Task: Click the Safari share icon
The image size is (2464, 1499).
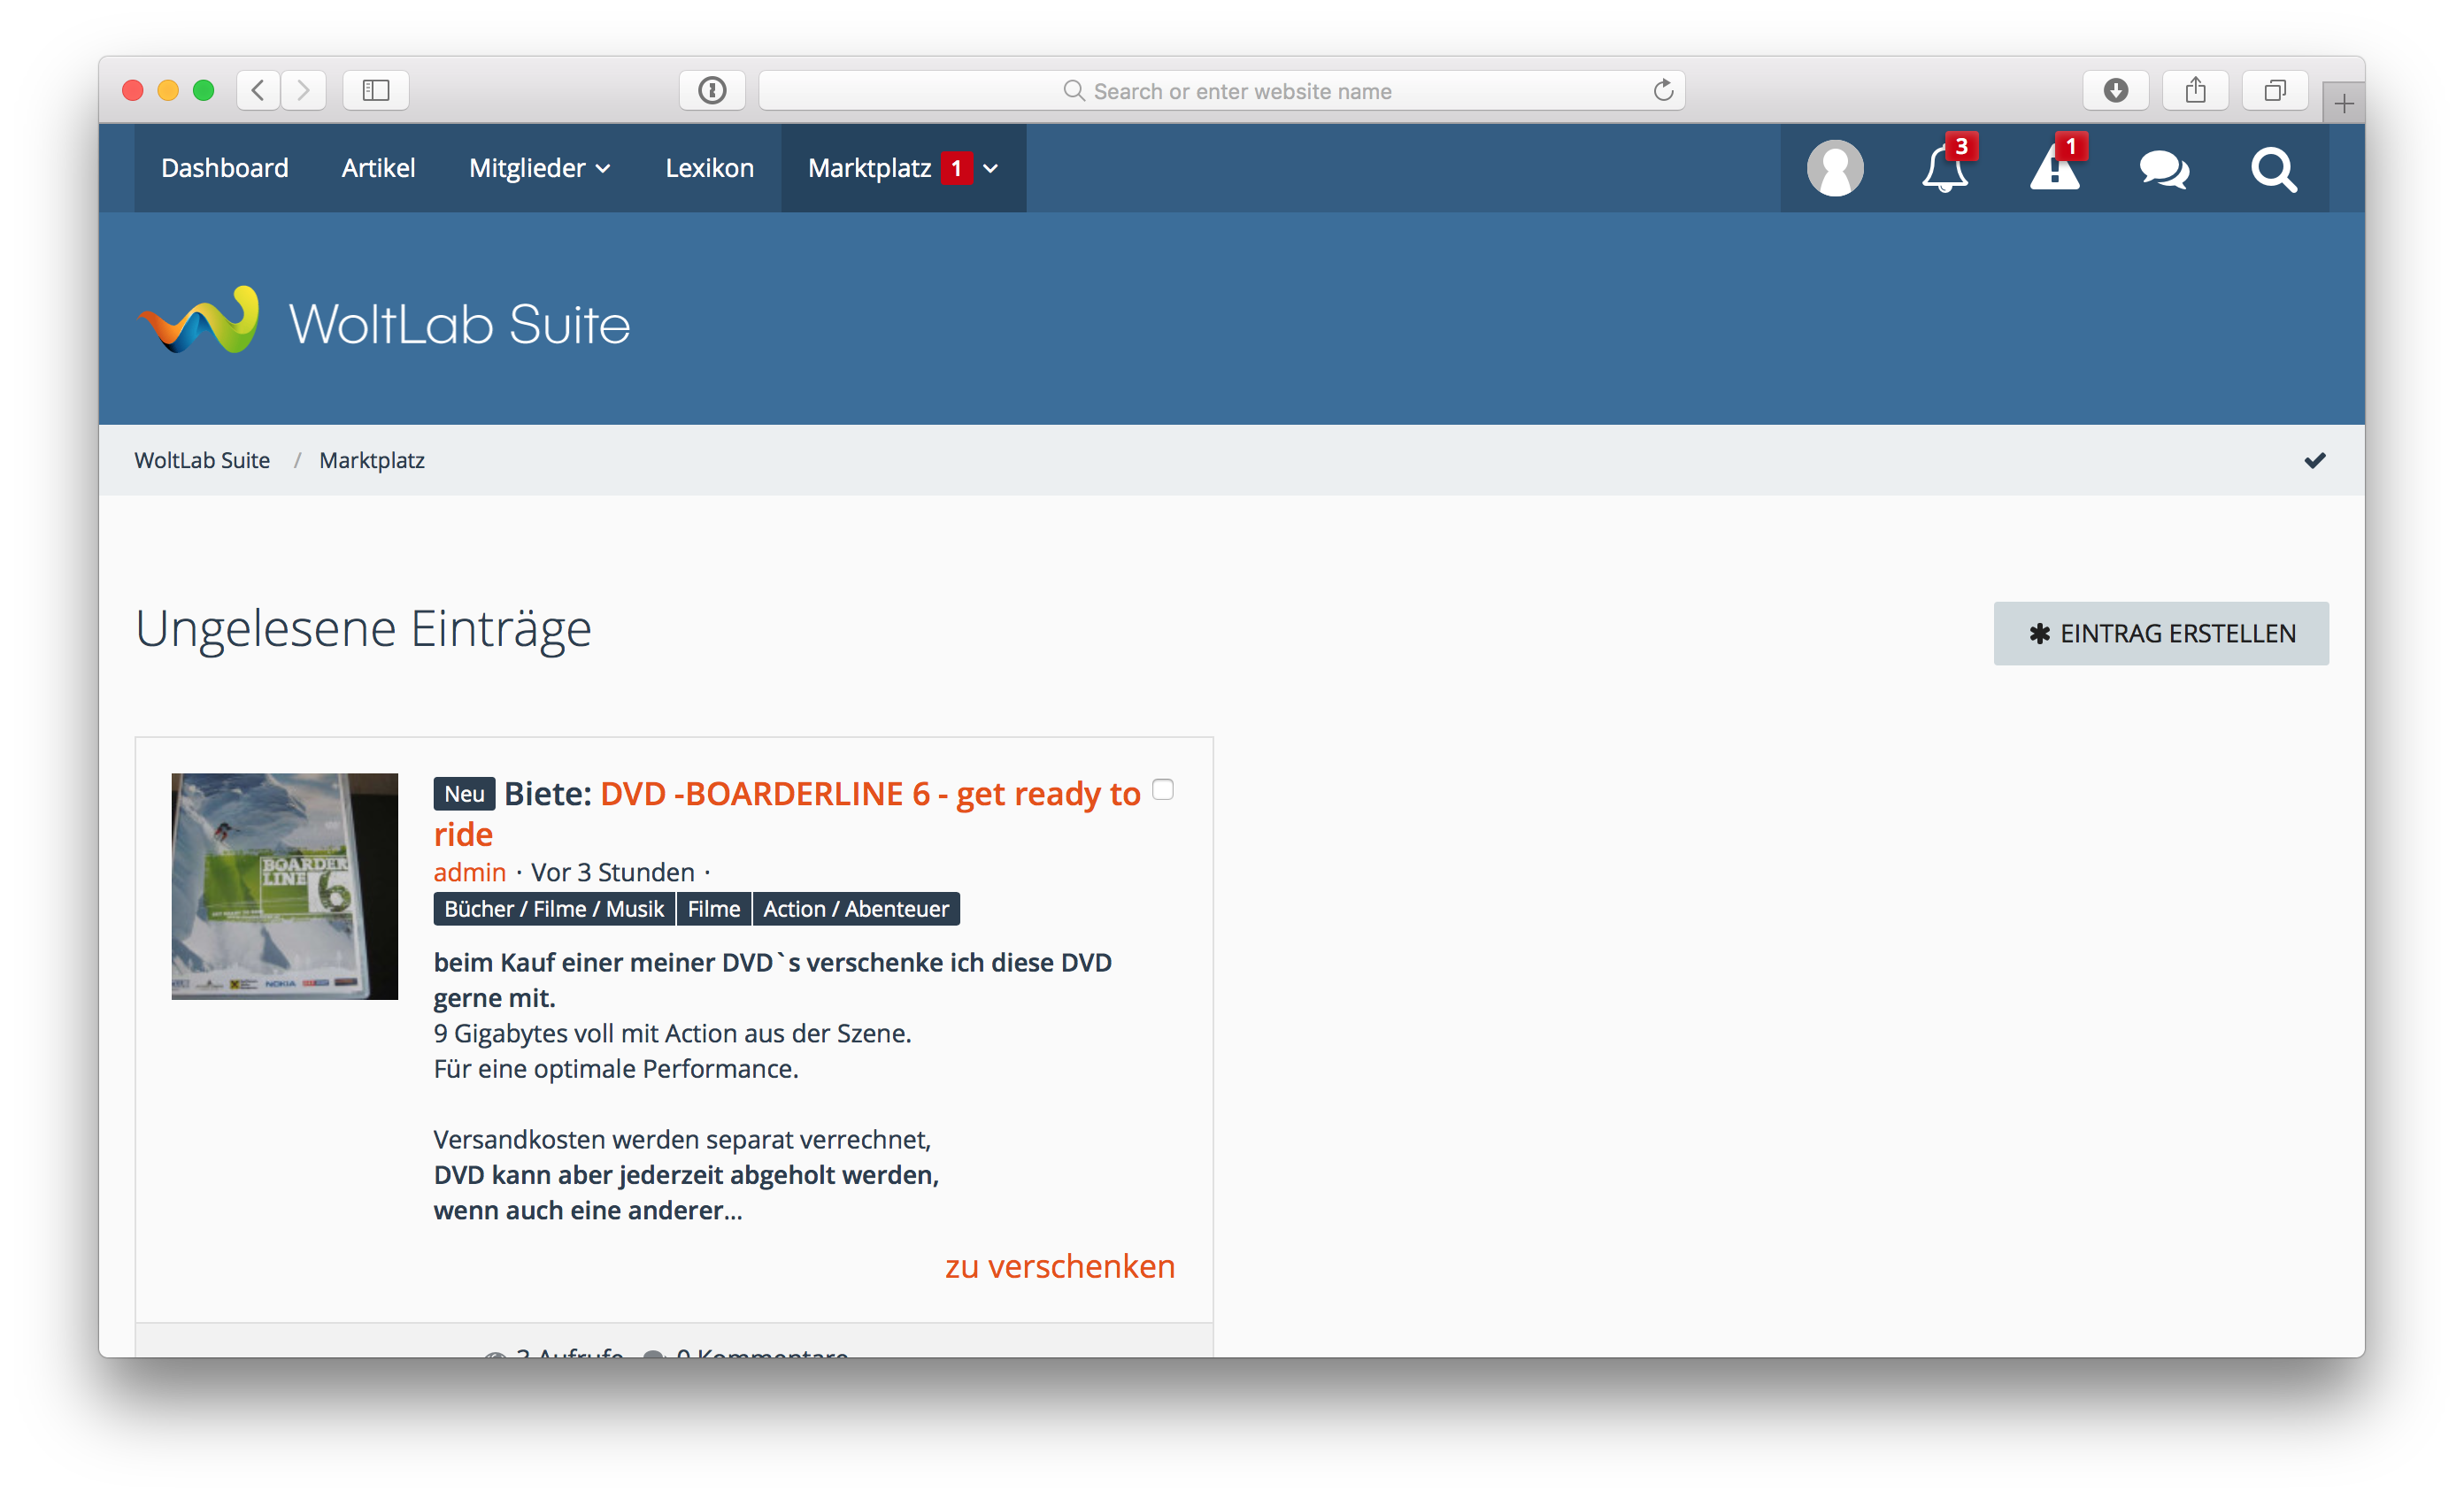Action: [2195, 91]
